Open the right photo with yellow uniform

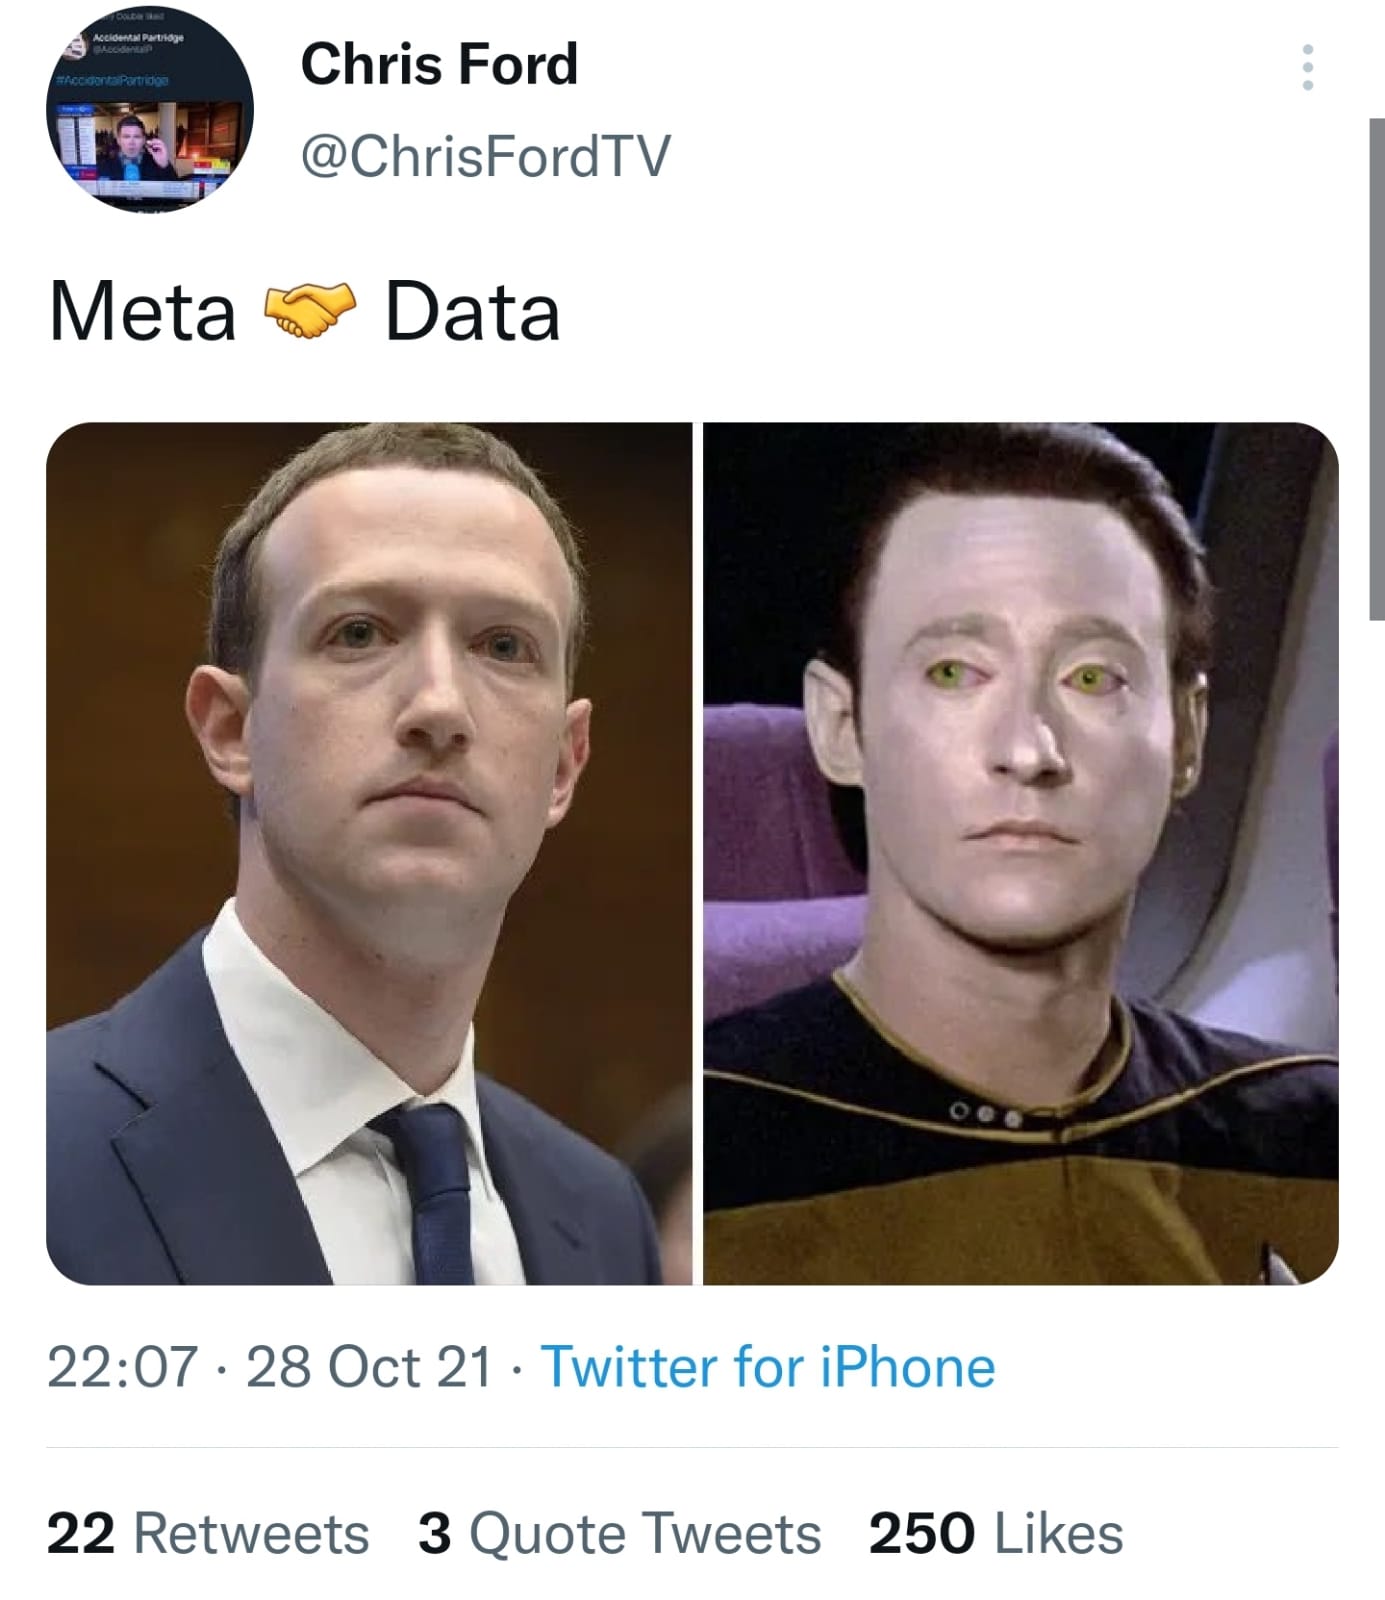click(x=1021, y=853)
